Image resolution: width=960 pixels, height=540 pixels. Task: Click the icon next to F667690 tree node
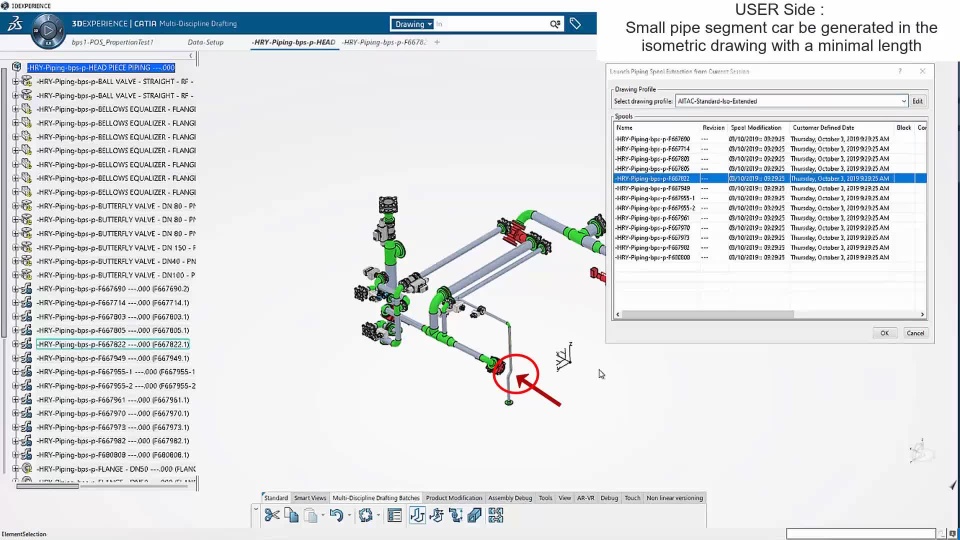click(26, 289)
